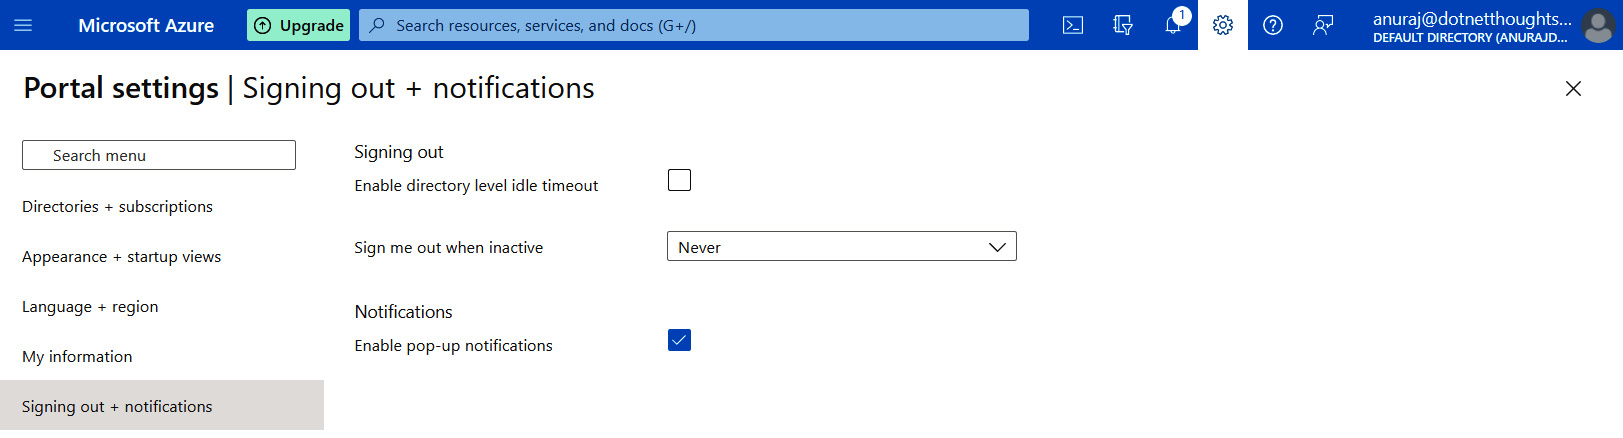This screenshot has width=1623, height=438.
Task: Open the Directories filter icon in header
Action: (1123, 25)
